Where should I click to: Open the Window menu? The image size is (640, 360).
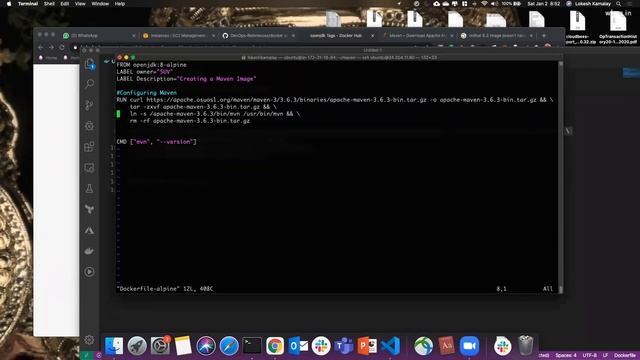[100, 4]
